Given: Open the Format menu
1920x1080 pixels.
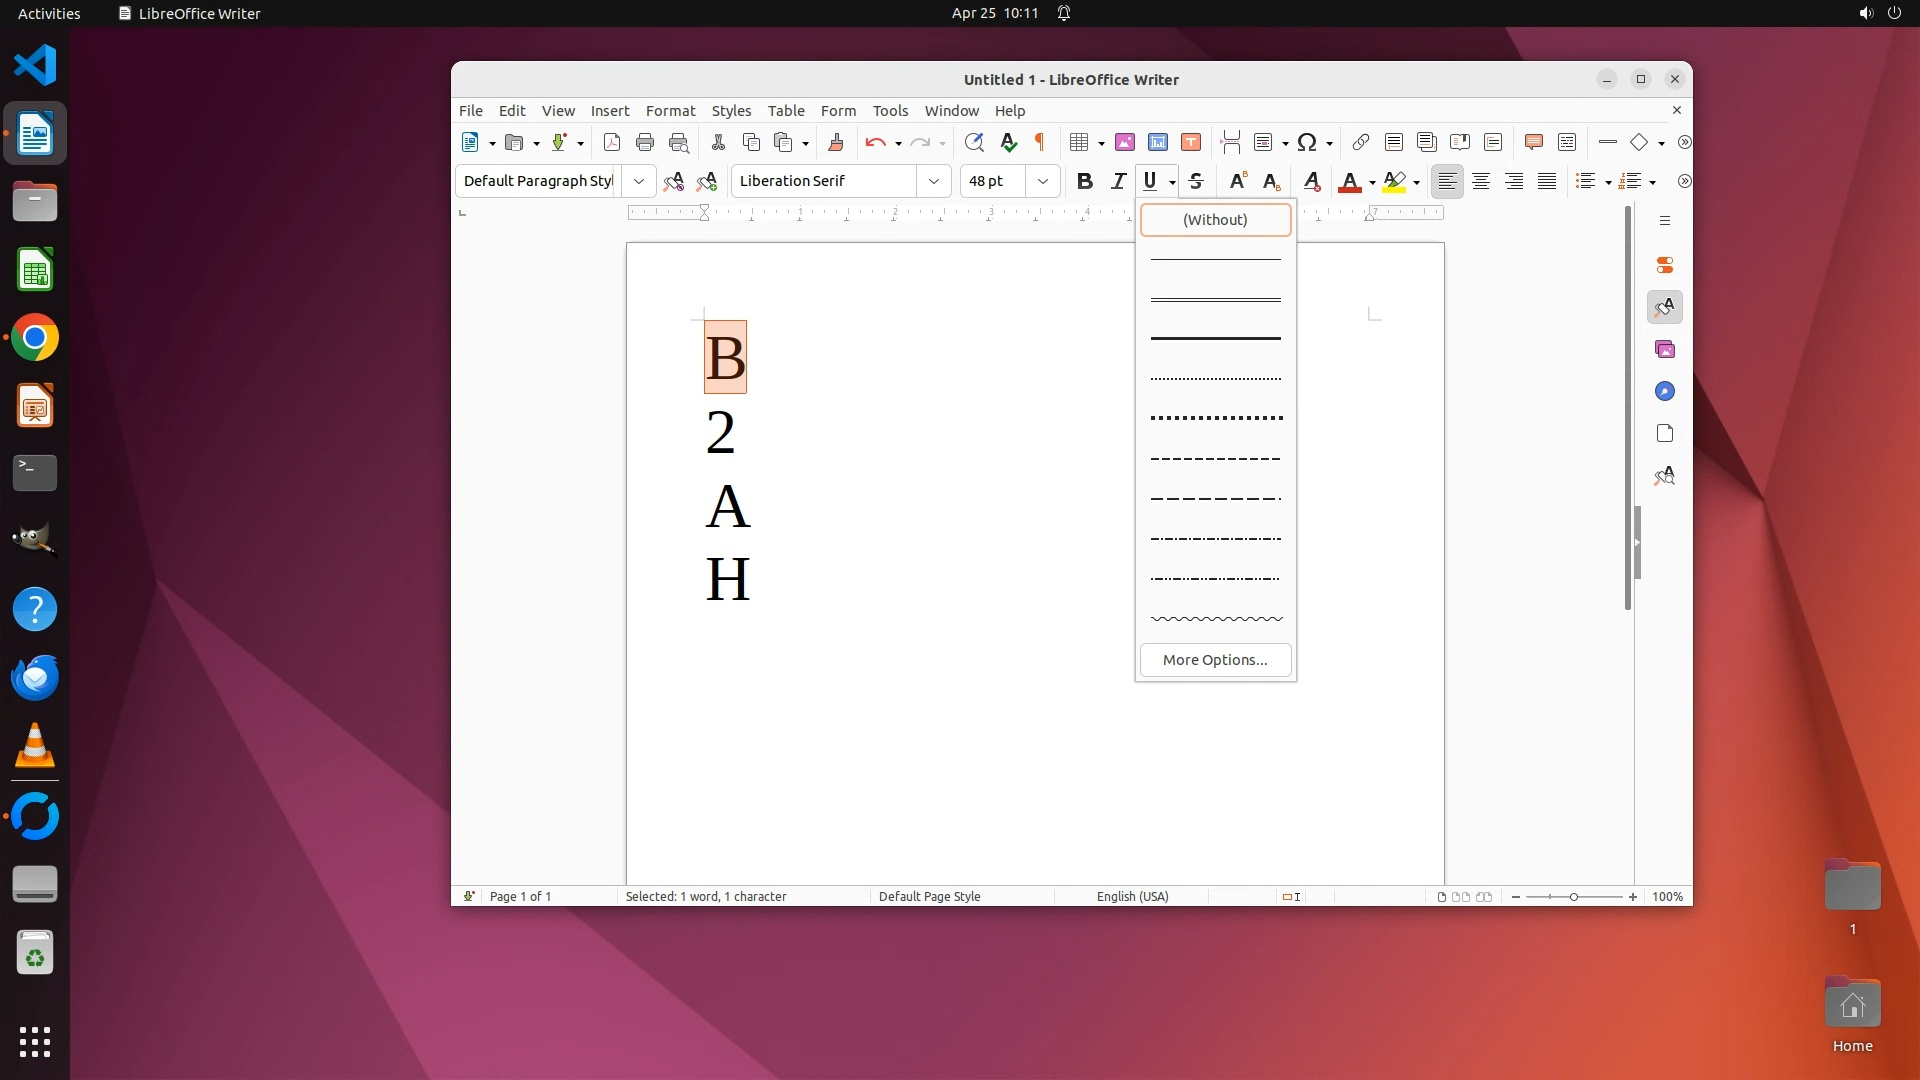Looking at the screenshot, I should (x=670, y=111).
